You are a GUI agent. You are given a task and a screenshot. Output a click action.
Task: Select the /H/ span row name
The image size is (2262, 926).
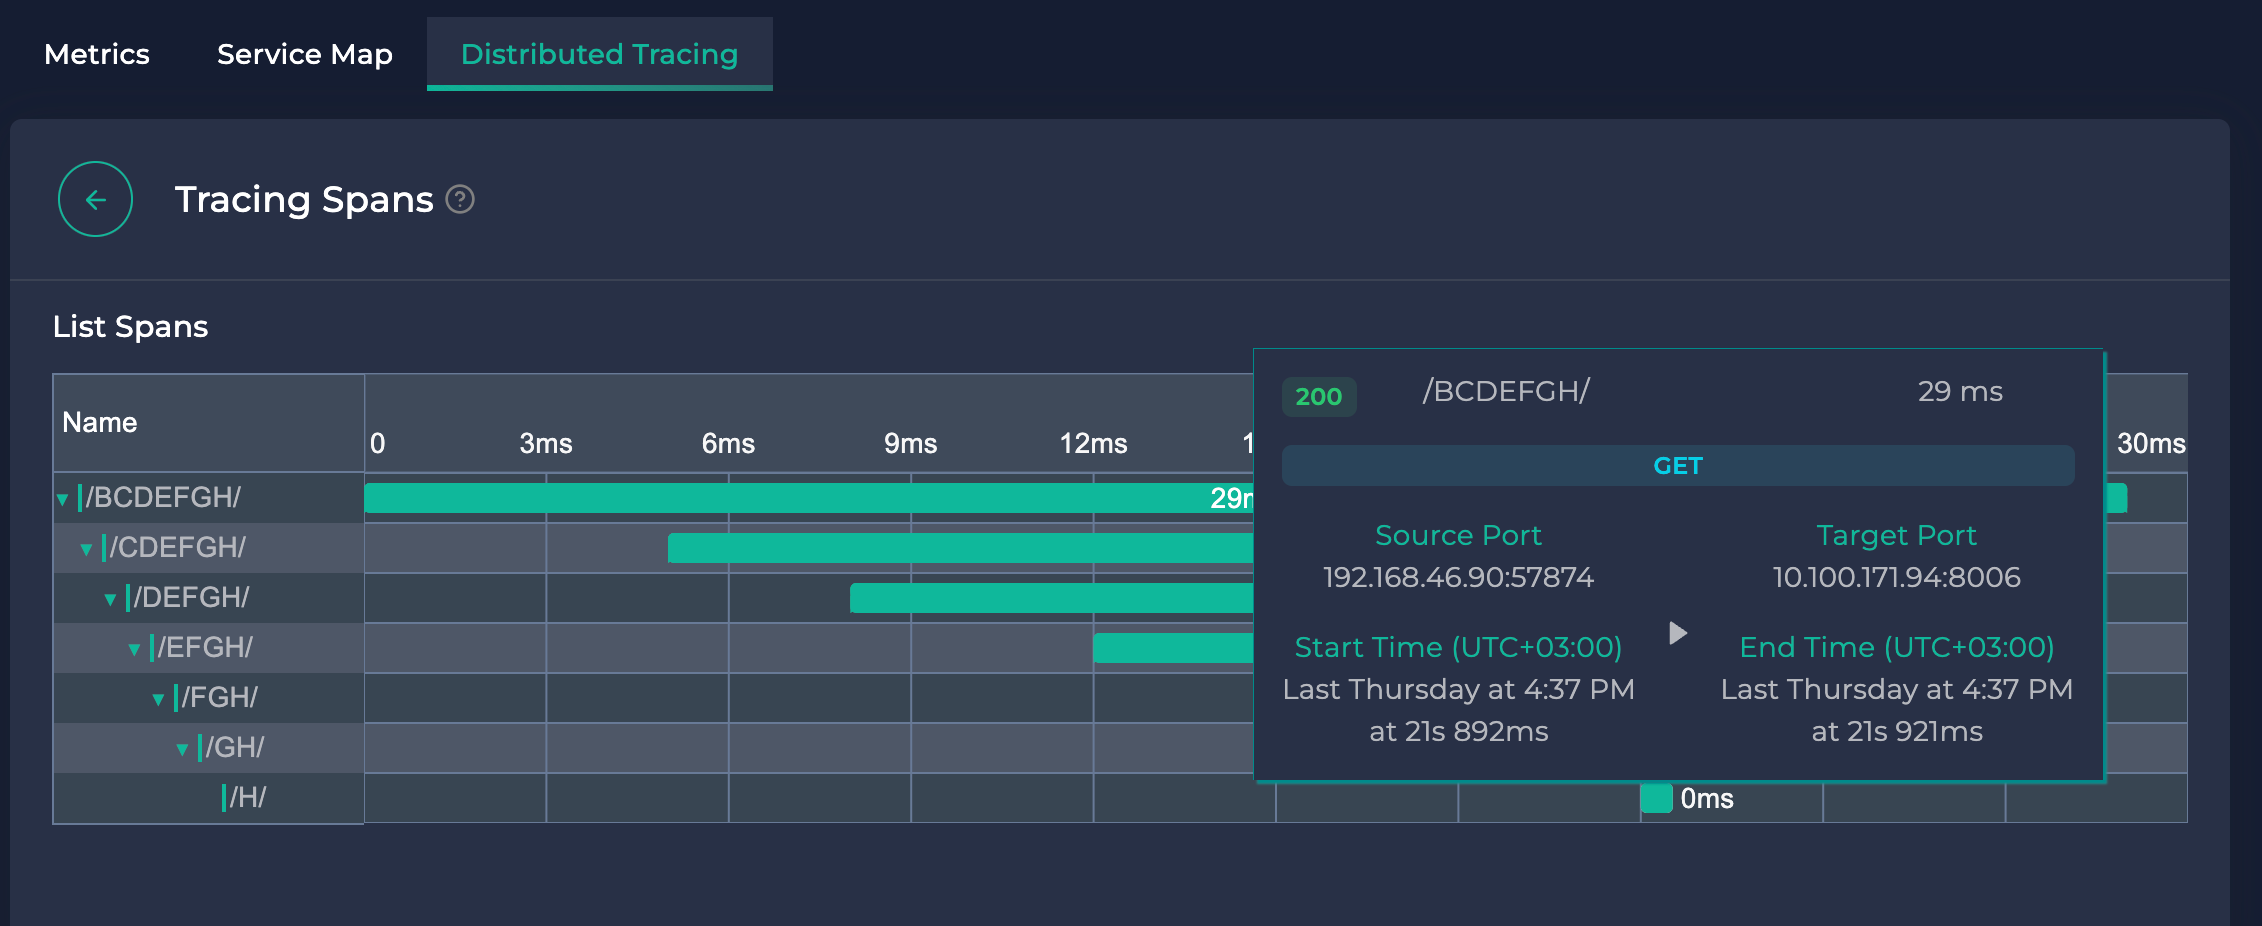[247, 798]
